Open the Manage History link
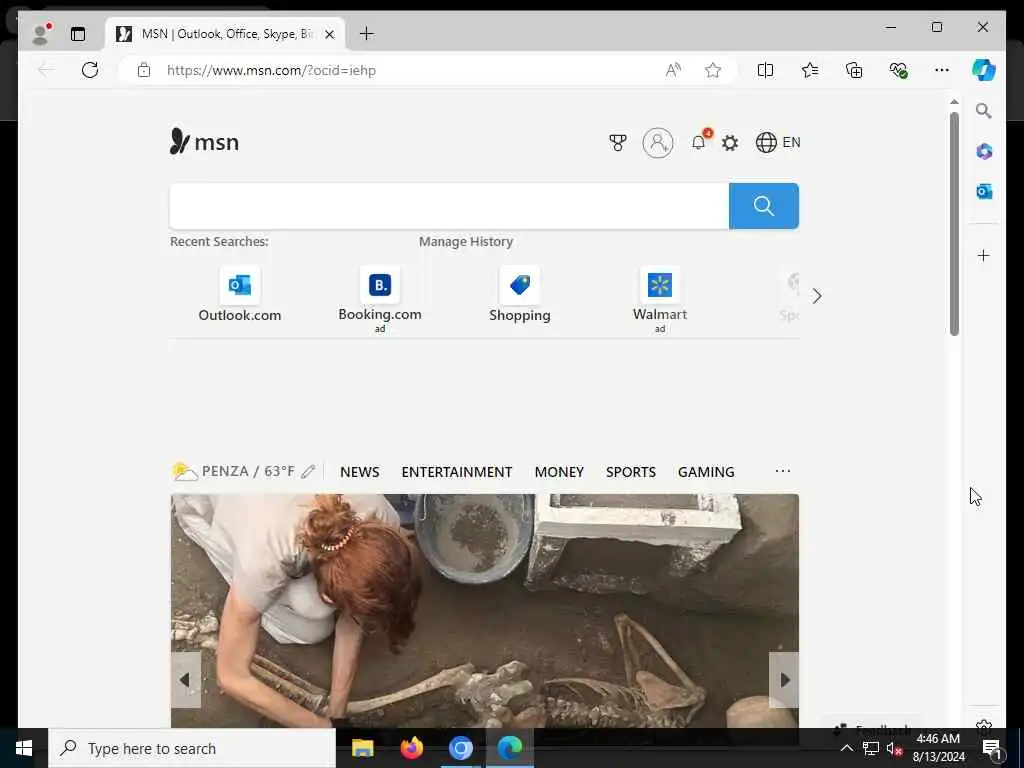This screenshot has width=1024, height=768. [466, 242]
